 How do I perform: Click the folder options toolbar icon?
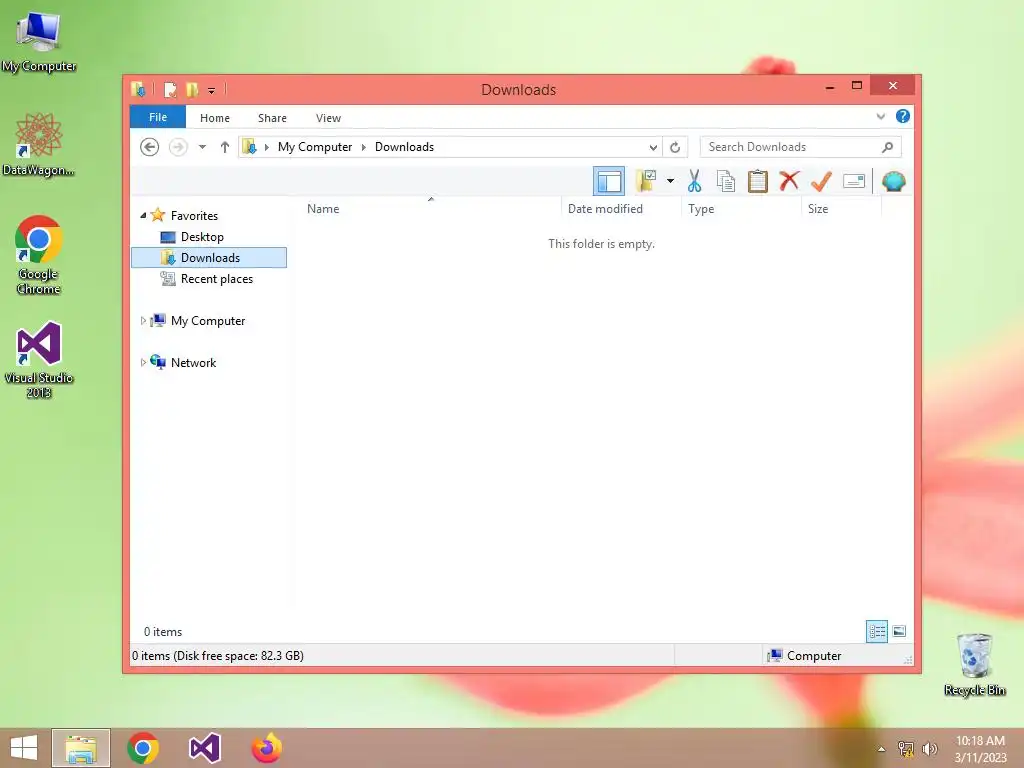coord(646,181)
